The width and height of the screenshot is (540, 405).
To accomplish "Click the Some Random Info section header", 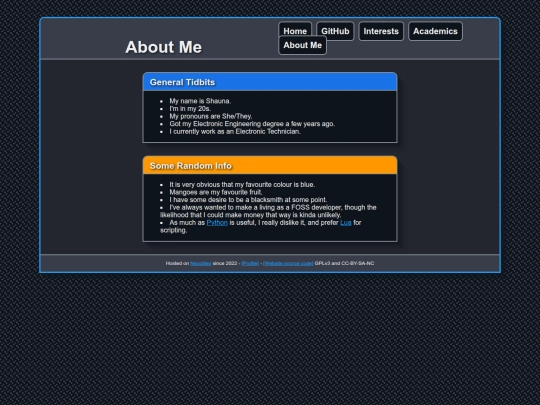I will pos(270,166).
